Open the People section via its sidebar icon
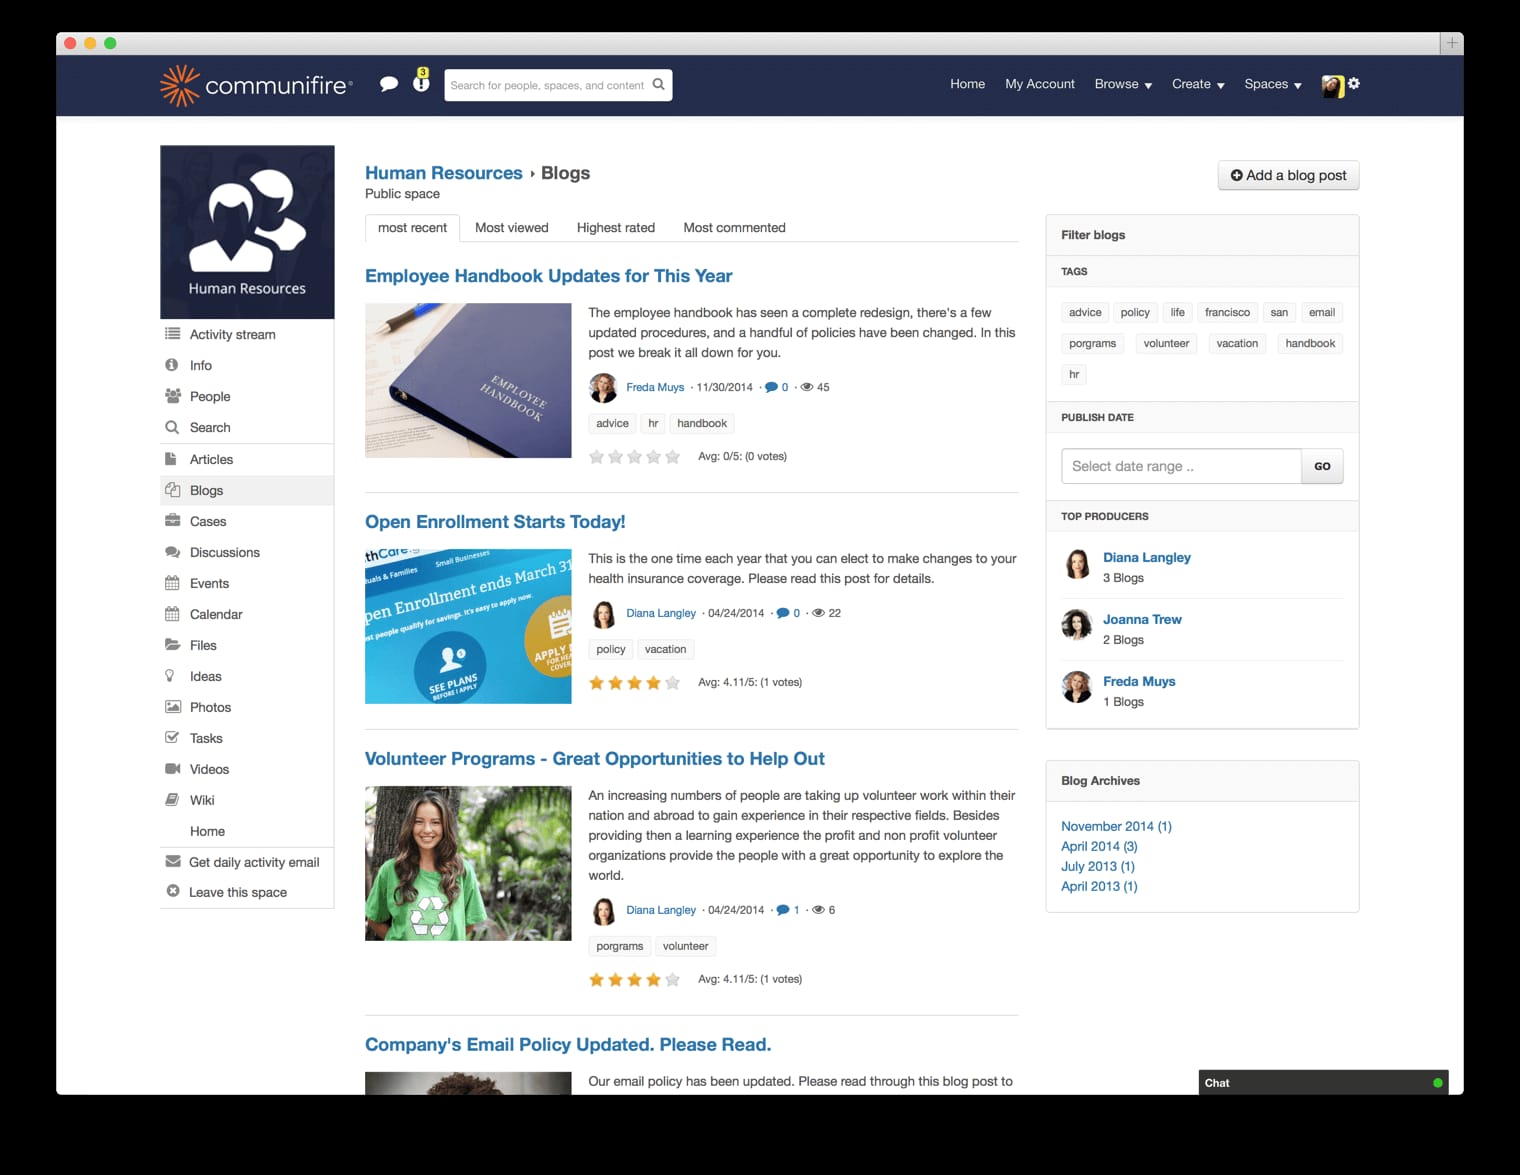1520x1175 pixels. point(172,396)
